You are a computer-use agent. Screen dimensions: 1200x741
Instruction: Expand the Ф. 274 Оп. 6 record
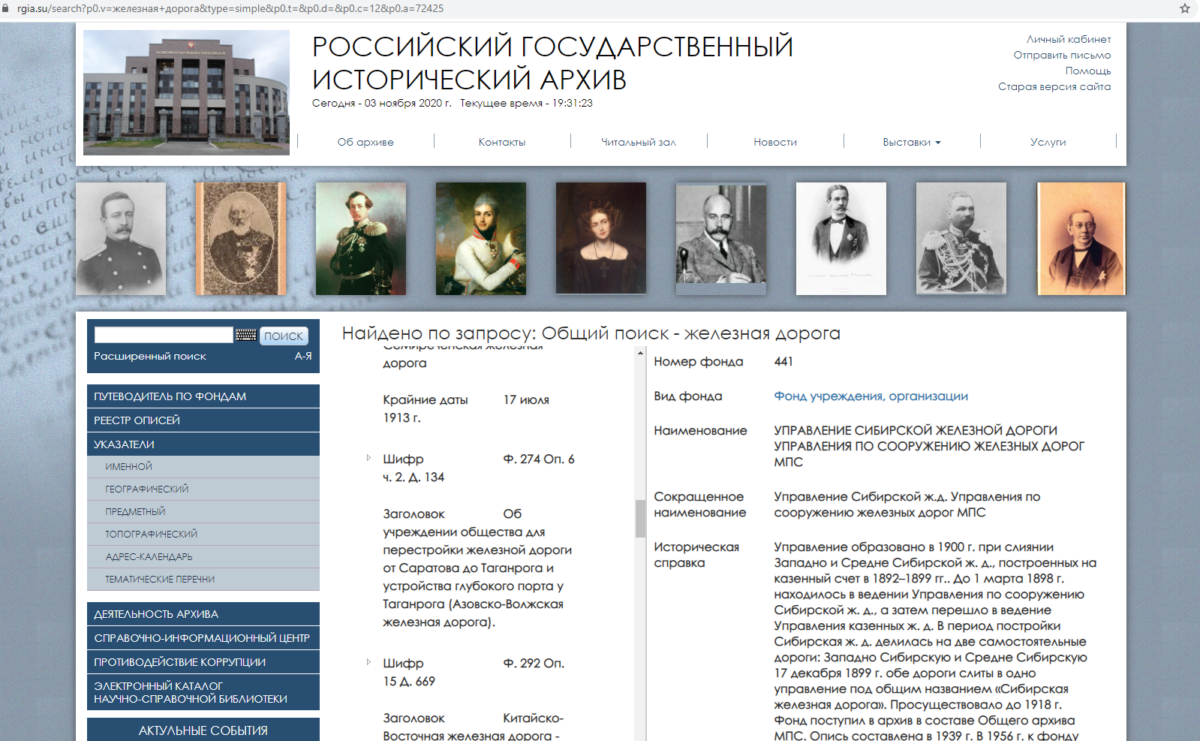tap(369, 459)
